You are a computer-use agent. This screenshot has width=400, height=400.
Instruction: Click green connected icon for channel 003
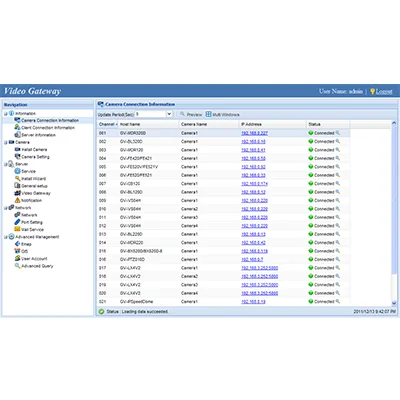point(311,150)
